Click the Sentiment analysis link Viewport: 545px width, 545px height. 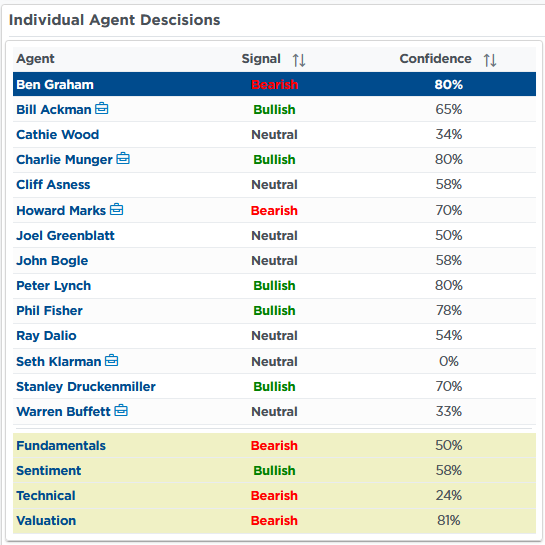pyautogui.click(x=49, y=471)
